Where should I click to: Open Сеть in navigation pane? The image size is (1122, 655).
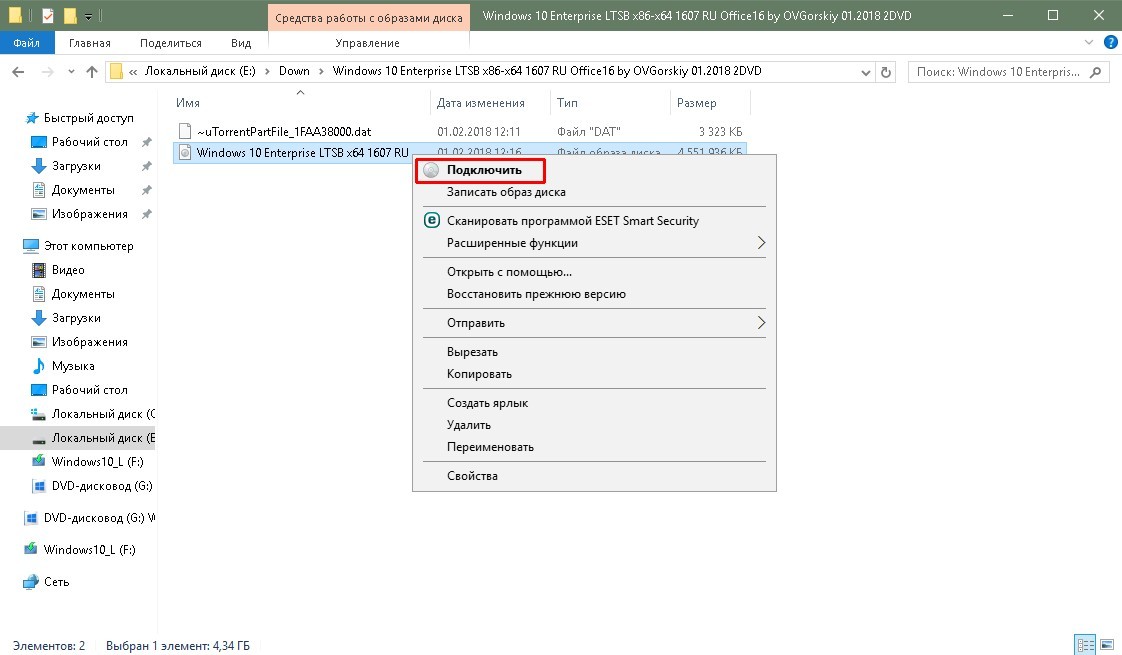(x=56, y=582)
